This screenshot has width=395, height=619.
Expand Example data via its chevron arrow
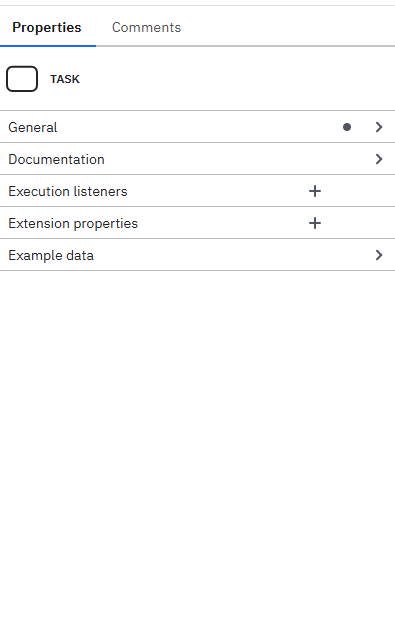click(379, 255)
